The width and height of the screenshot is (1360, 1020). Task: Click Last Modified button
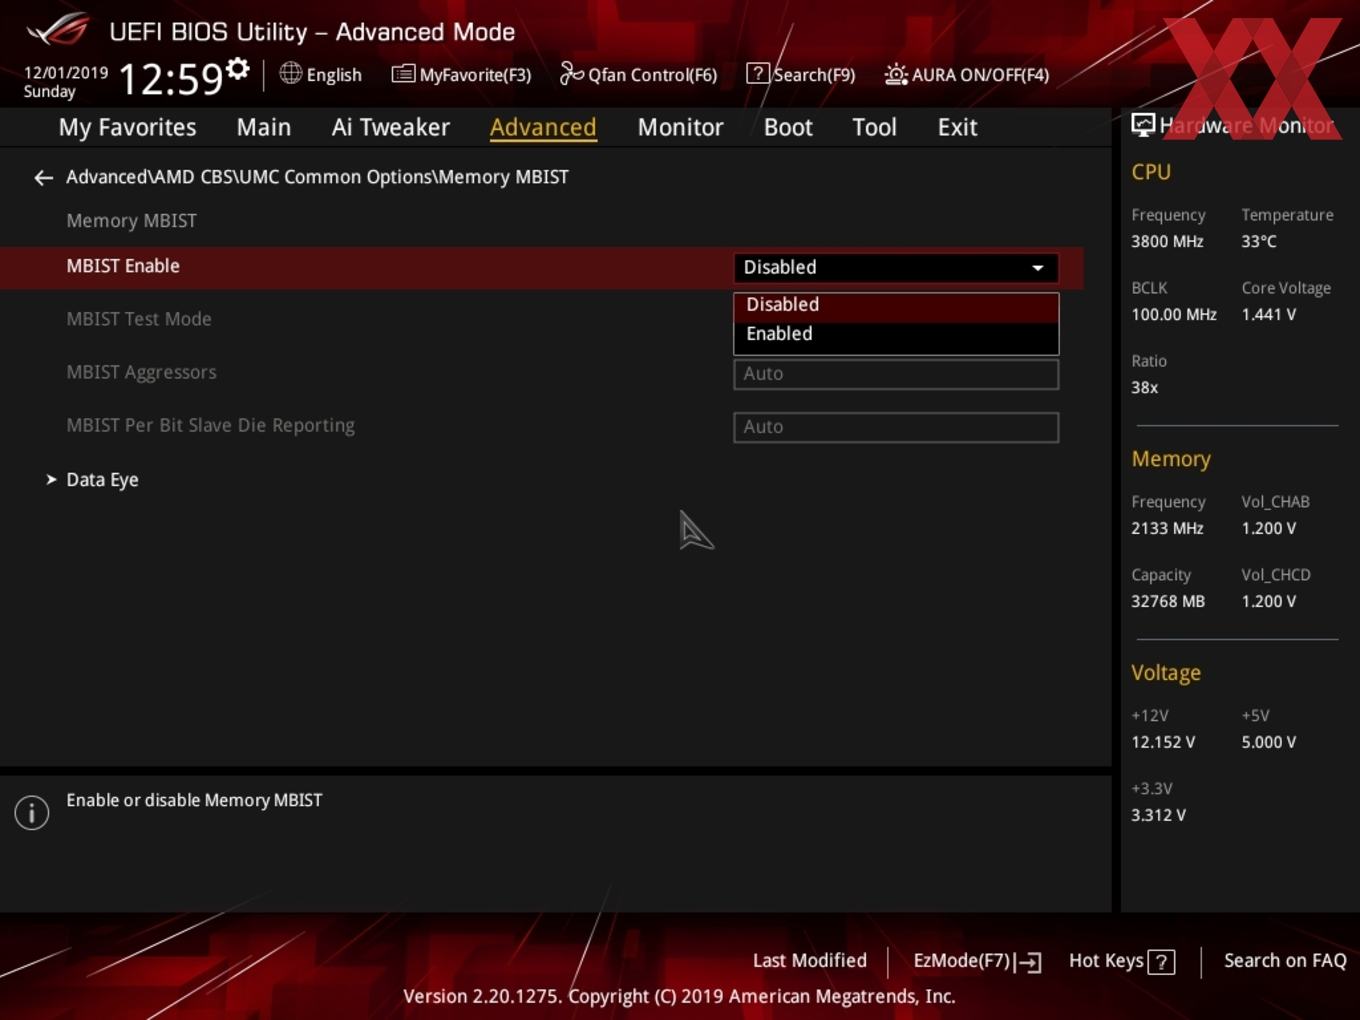coord(809,961)
